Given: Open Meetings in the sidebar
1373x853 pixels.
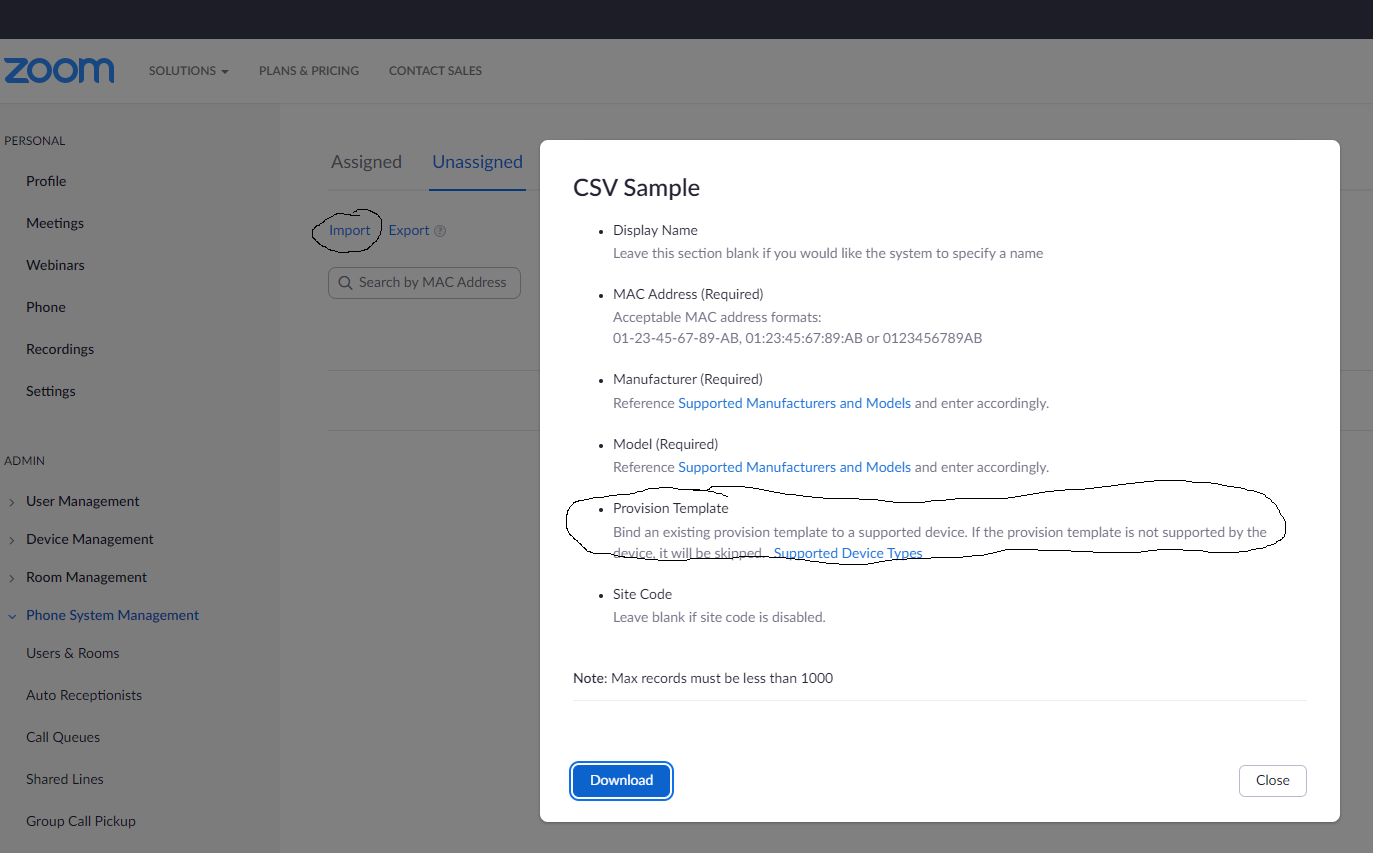Looking at the screenshot, I should click(x=55, y=223).
